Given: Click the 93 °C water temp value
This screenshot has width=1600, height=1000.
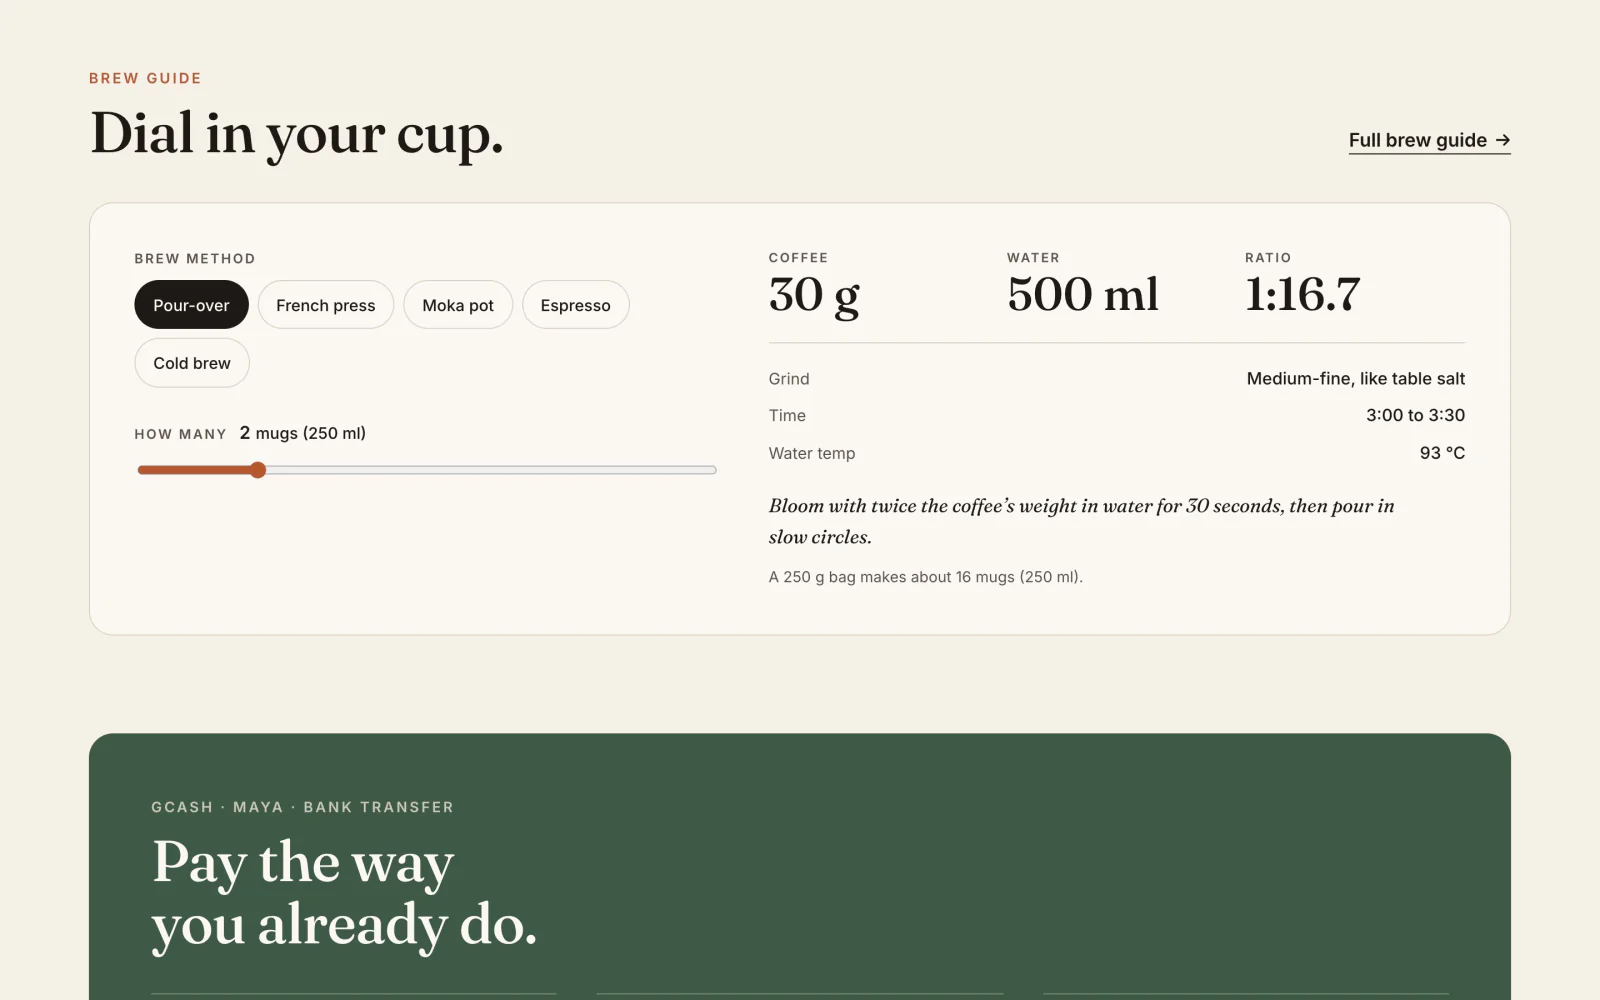Looking at the screenshot, I should [1442, 453].
